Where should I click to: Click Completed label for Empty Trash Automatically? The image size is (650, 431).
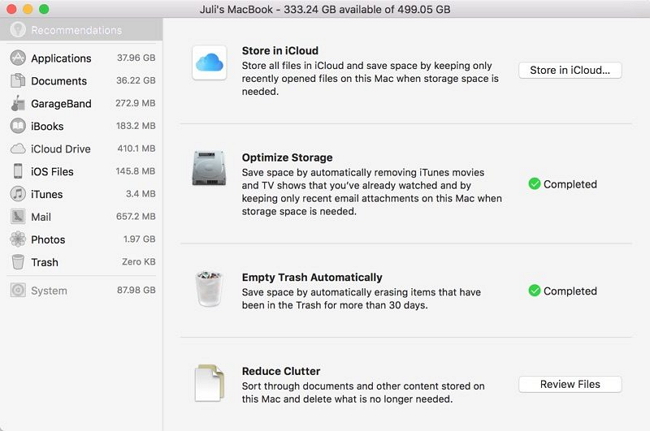(570, 291)
